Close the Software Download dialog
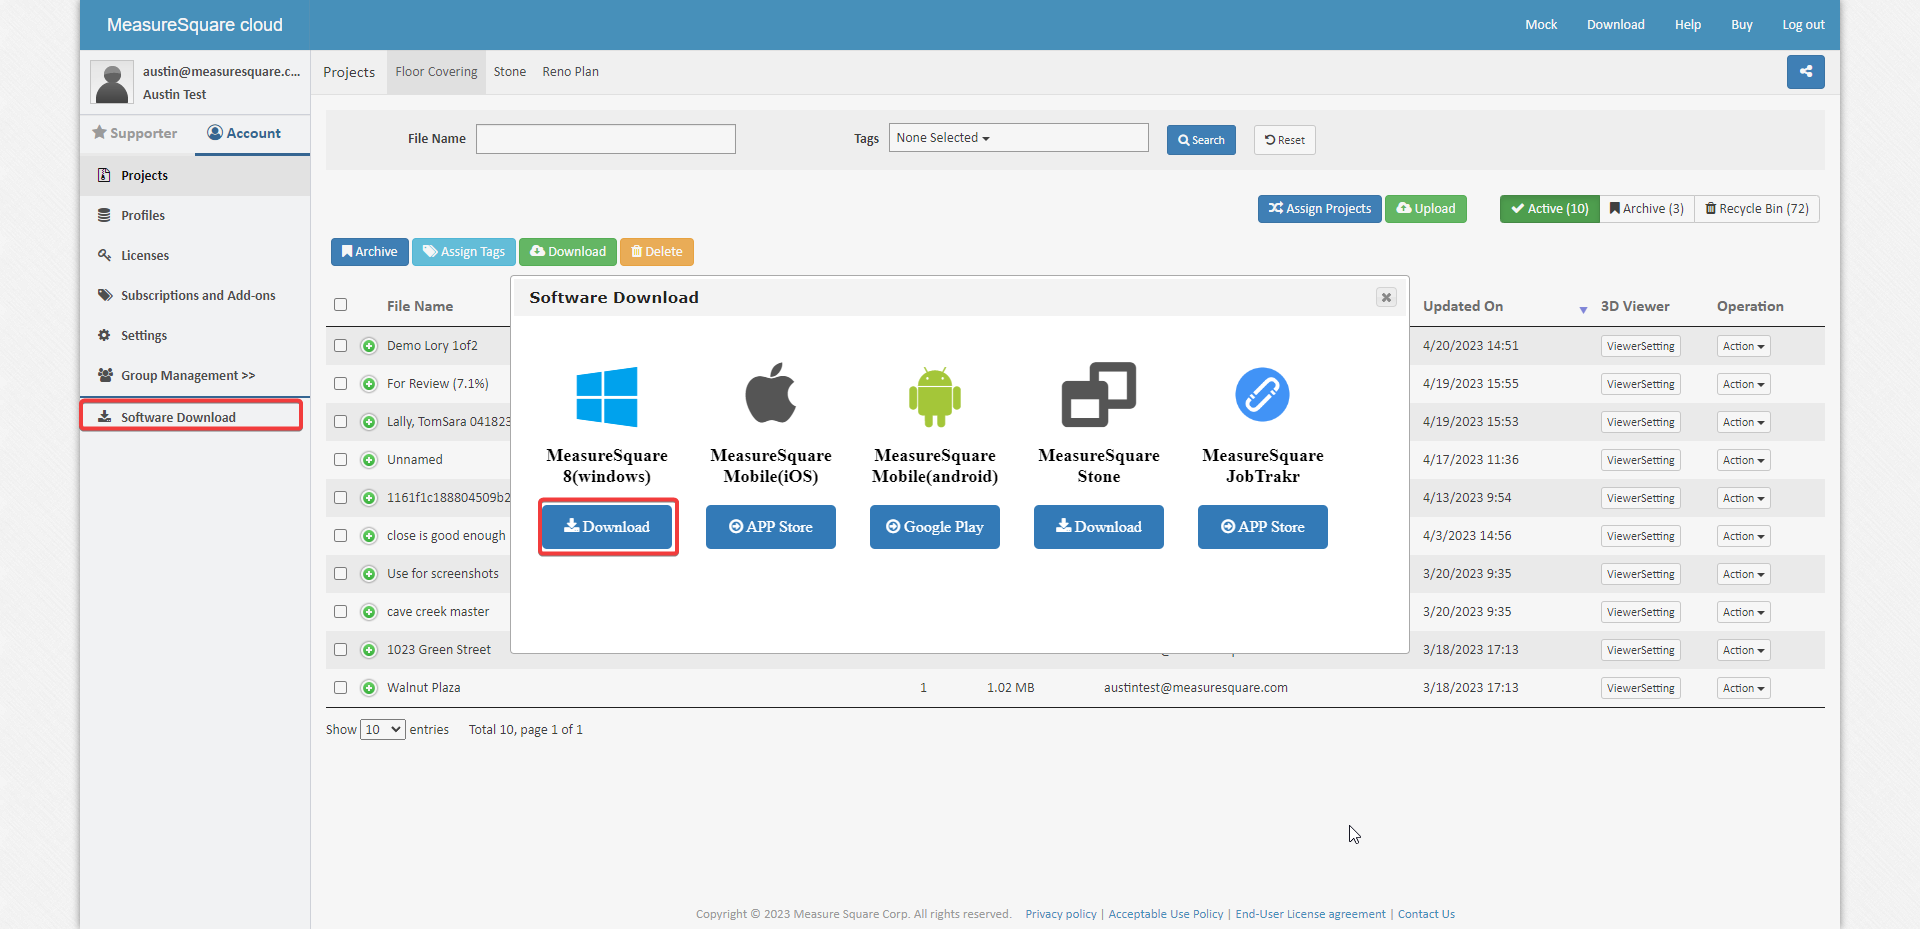The height and width of the screenshot is (929, 1920). tap(1386, 297)
